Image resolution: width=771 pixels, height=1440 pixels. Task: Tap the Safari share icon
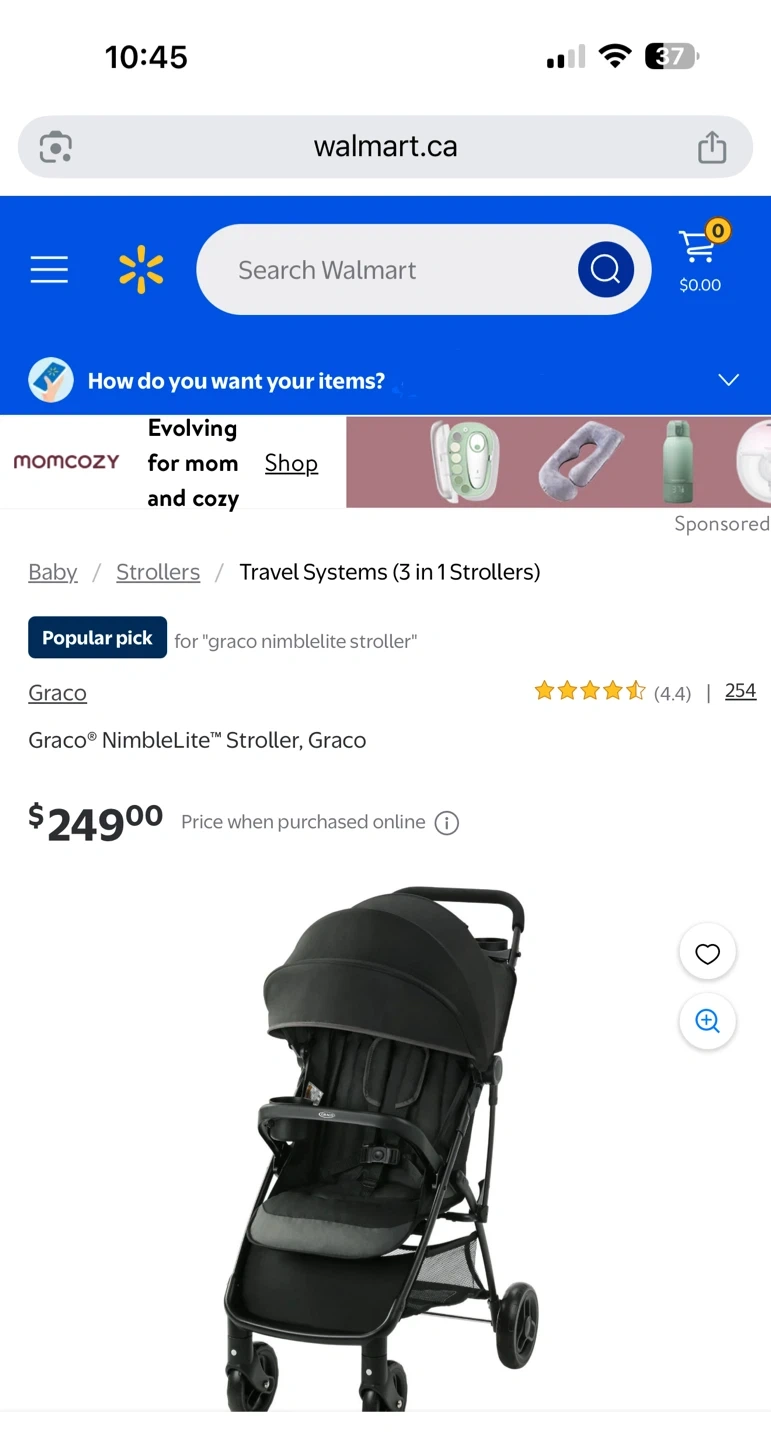tap(712, 146)
